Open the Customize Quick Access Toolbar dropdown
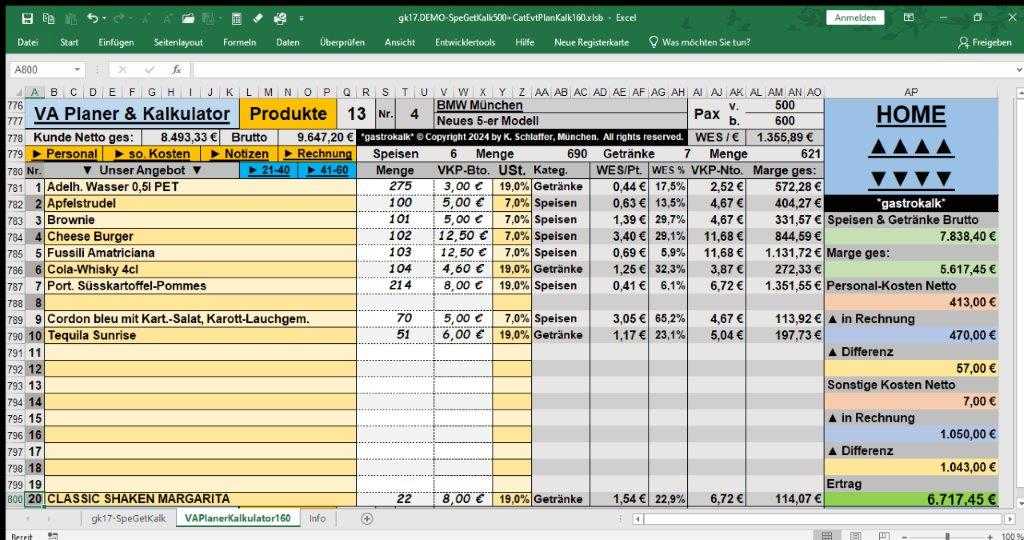 302,18
